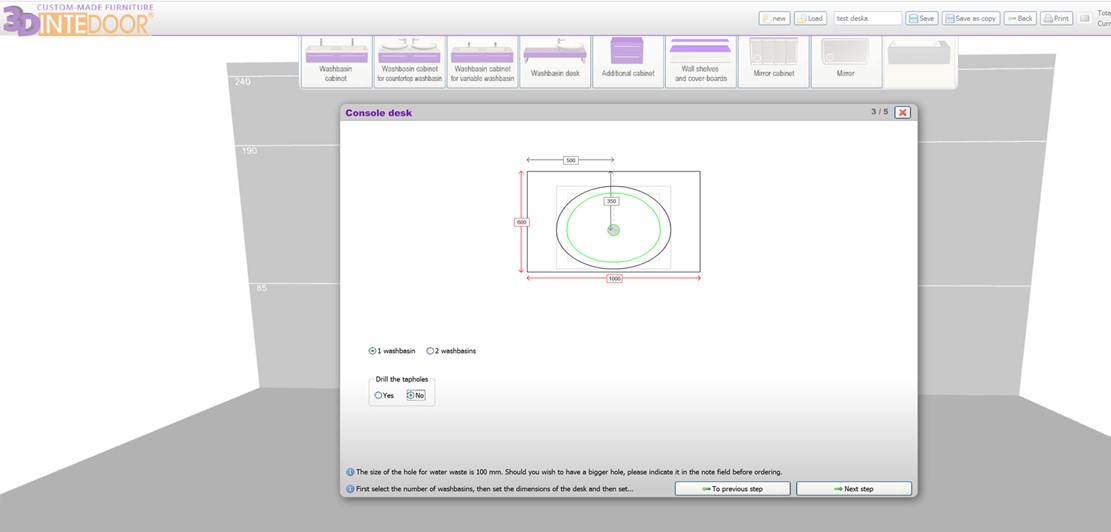Add an Additional cabinet

[628, 61]
